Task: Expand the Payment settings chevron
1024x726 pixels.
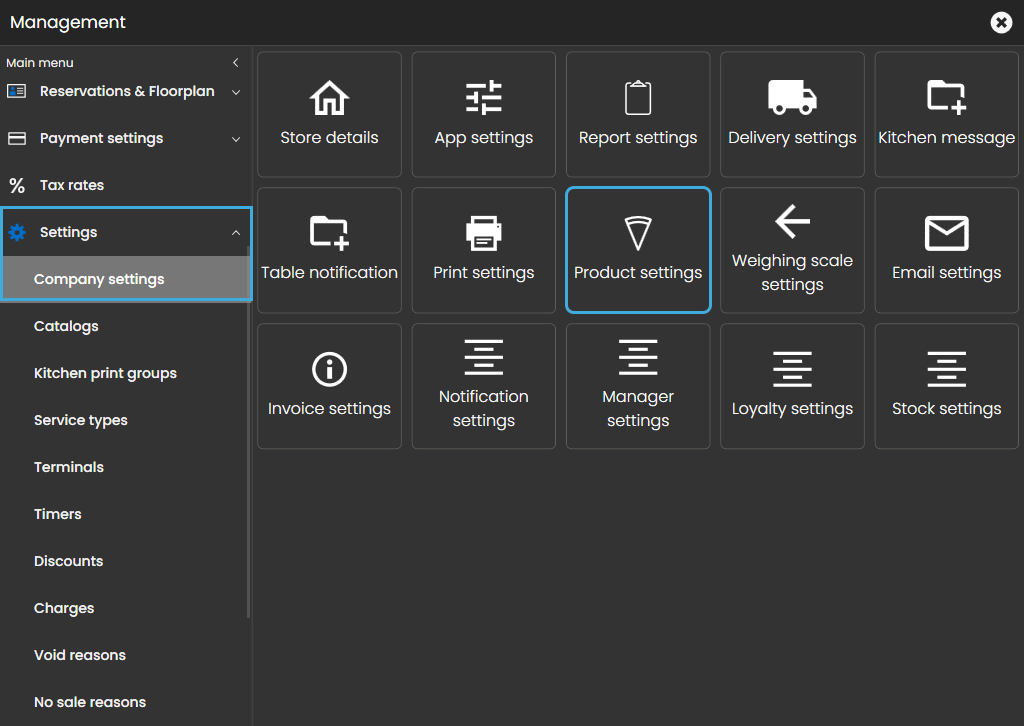Action: pos(236,139)
